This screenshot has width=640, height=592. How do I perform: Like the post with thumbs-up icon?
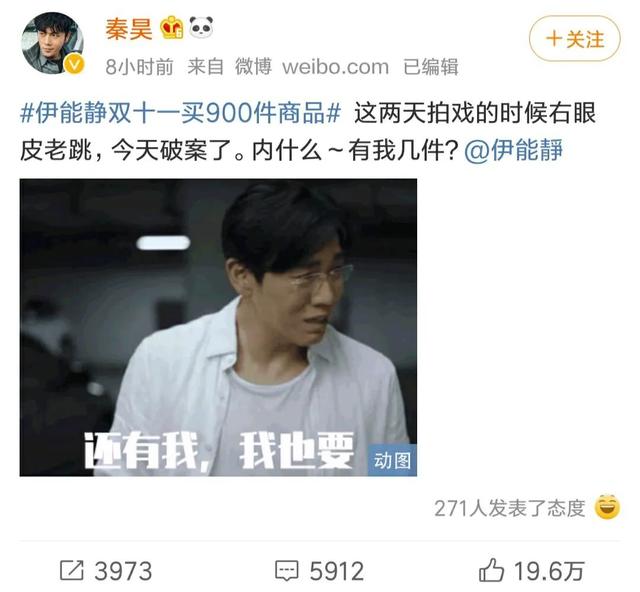click(491, 570)
